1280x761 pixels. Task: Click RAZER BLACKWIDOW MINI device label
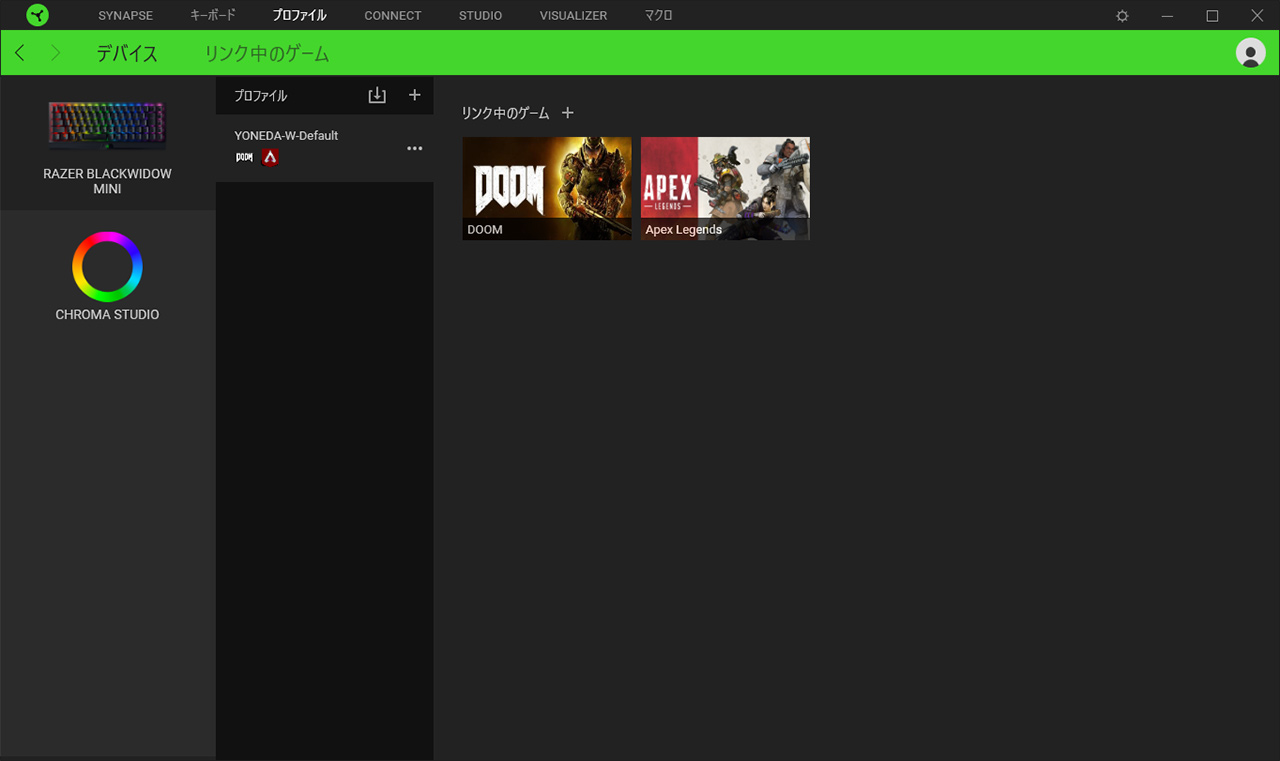[x=107, y=181]
